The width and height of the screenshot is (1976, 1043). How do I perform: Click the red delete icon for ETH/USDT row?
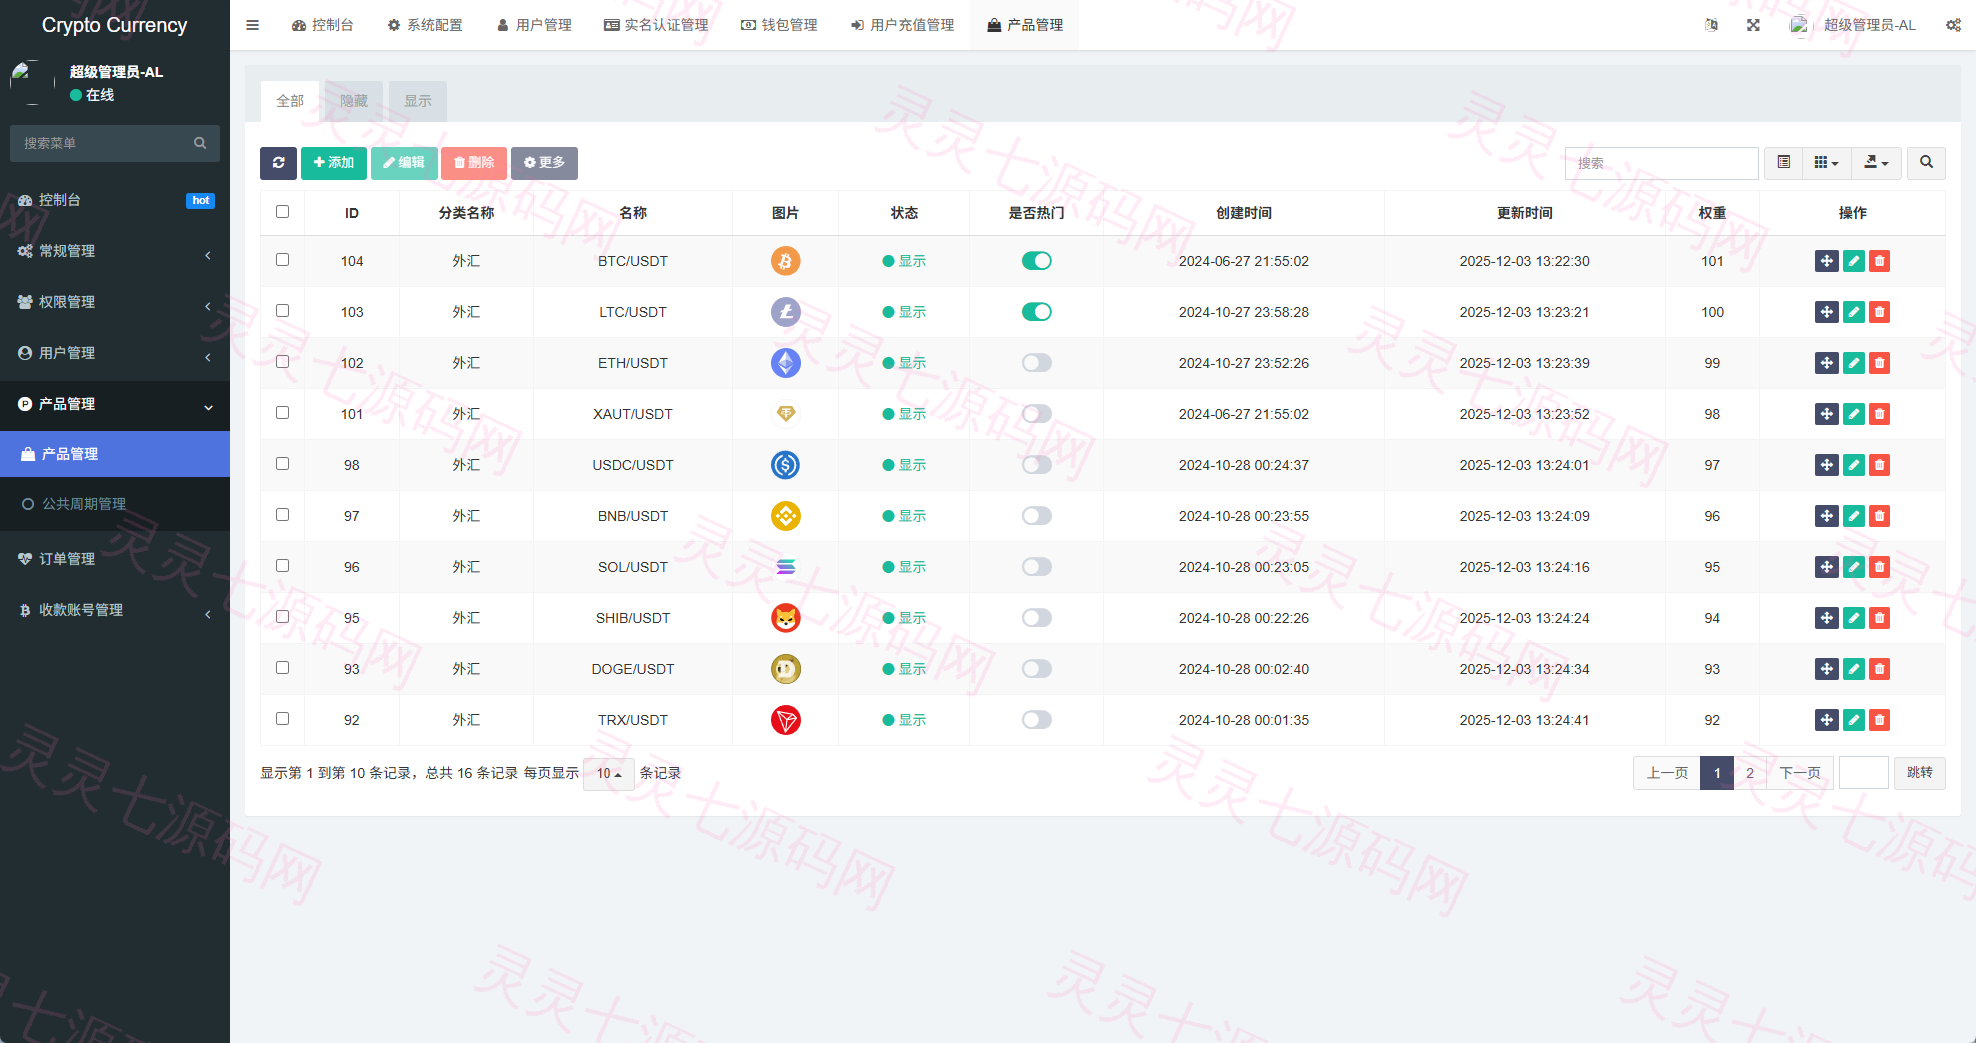coord(1879,363)
